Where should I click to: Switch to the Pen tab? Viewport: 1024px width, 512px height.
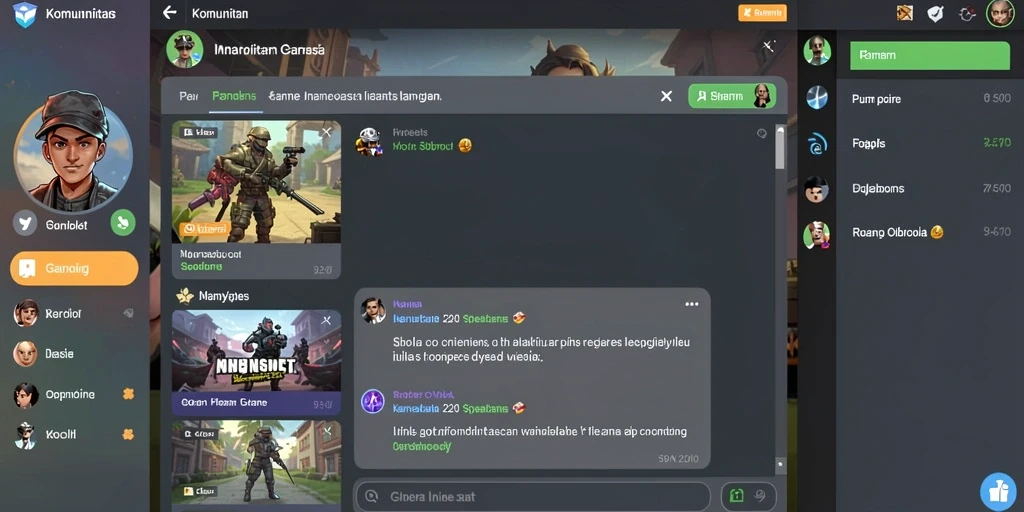189,96
